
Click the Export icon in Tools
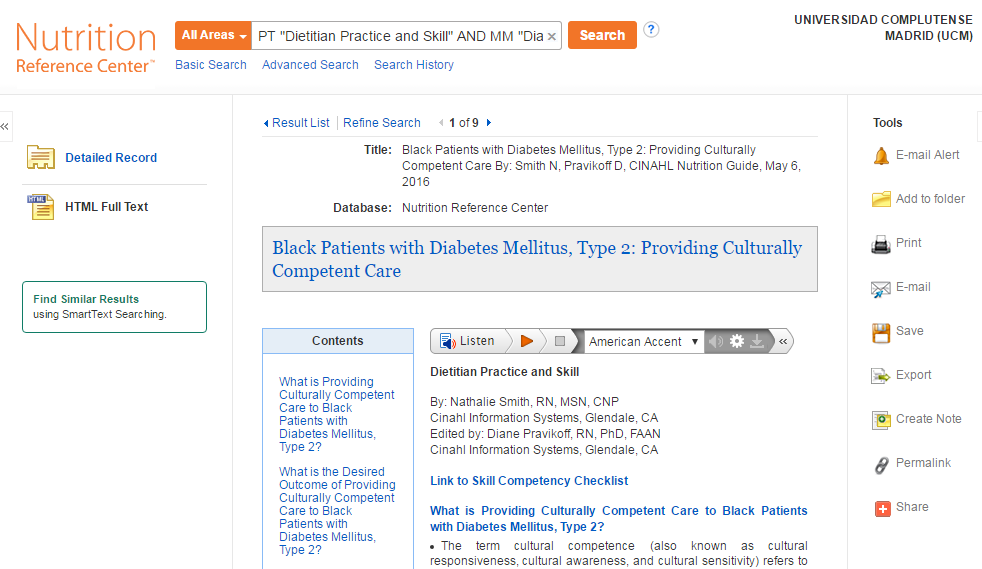pyautogui.click(x=881, y=376)
